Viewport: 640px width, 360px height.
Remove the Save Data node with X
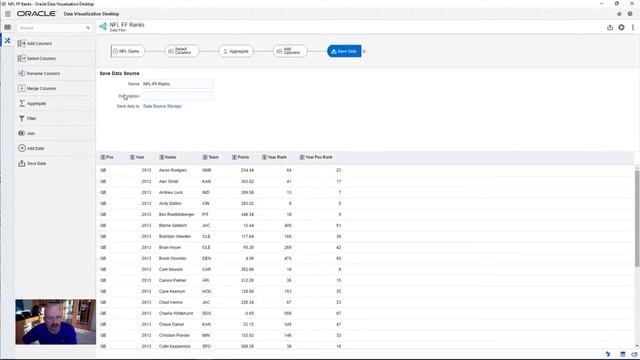[x=364, y=51]
